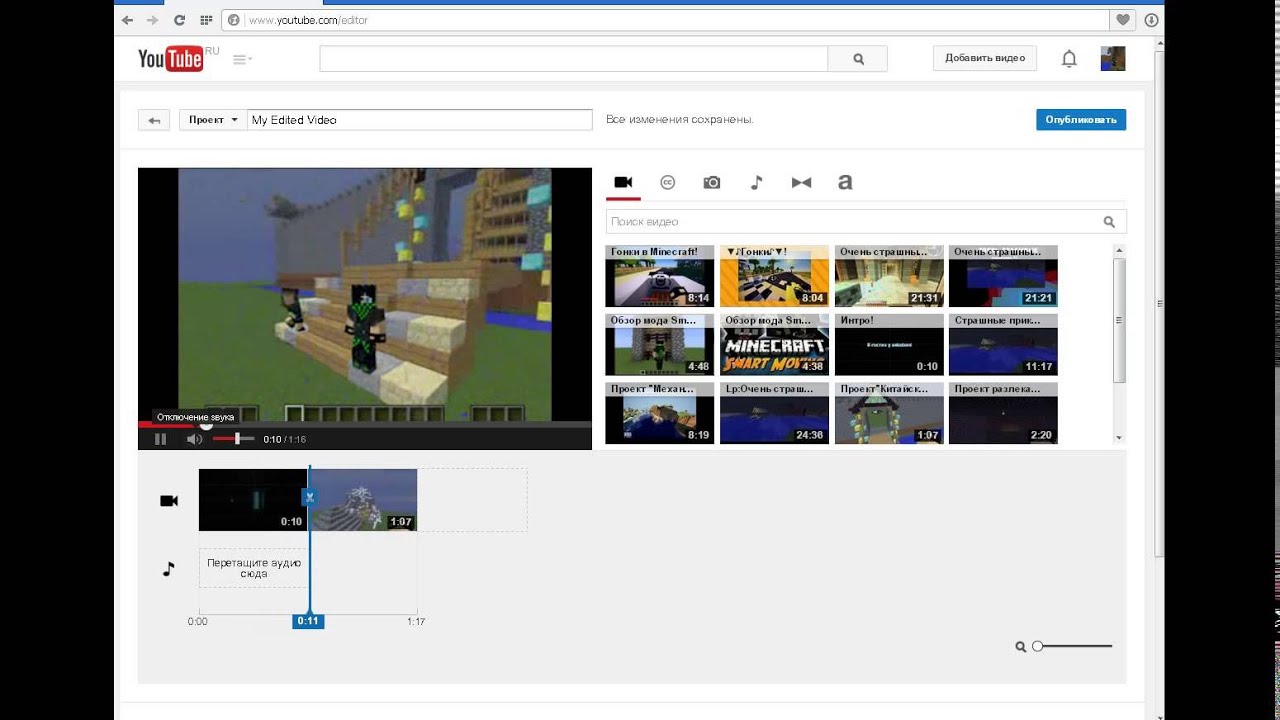Screen dimensions: 1280x720
Task: Click the YouTube search button
Action: click(858, 59)
